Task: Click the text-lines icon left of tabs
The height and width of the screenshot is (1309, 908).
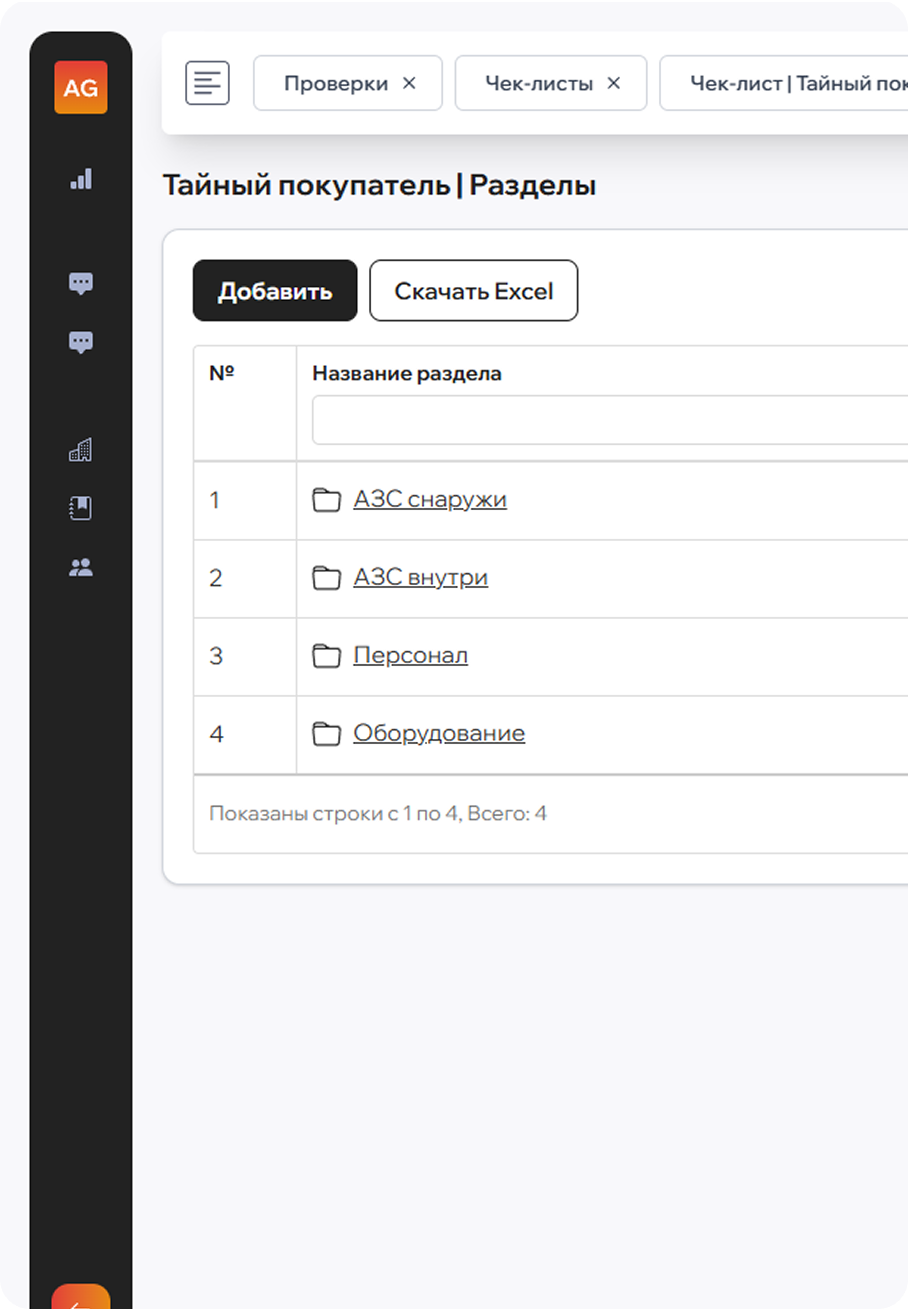Action: 207,83
